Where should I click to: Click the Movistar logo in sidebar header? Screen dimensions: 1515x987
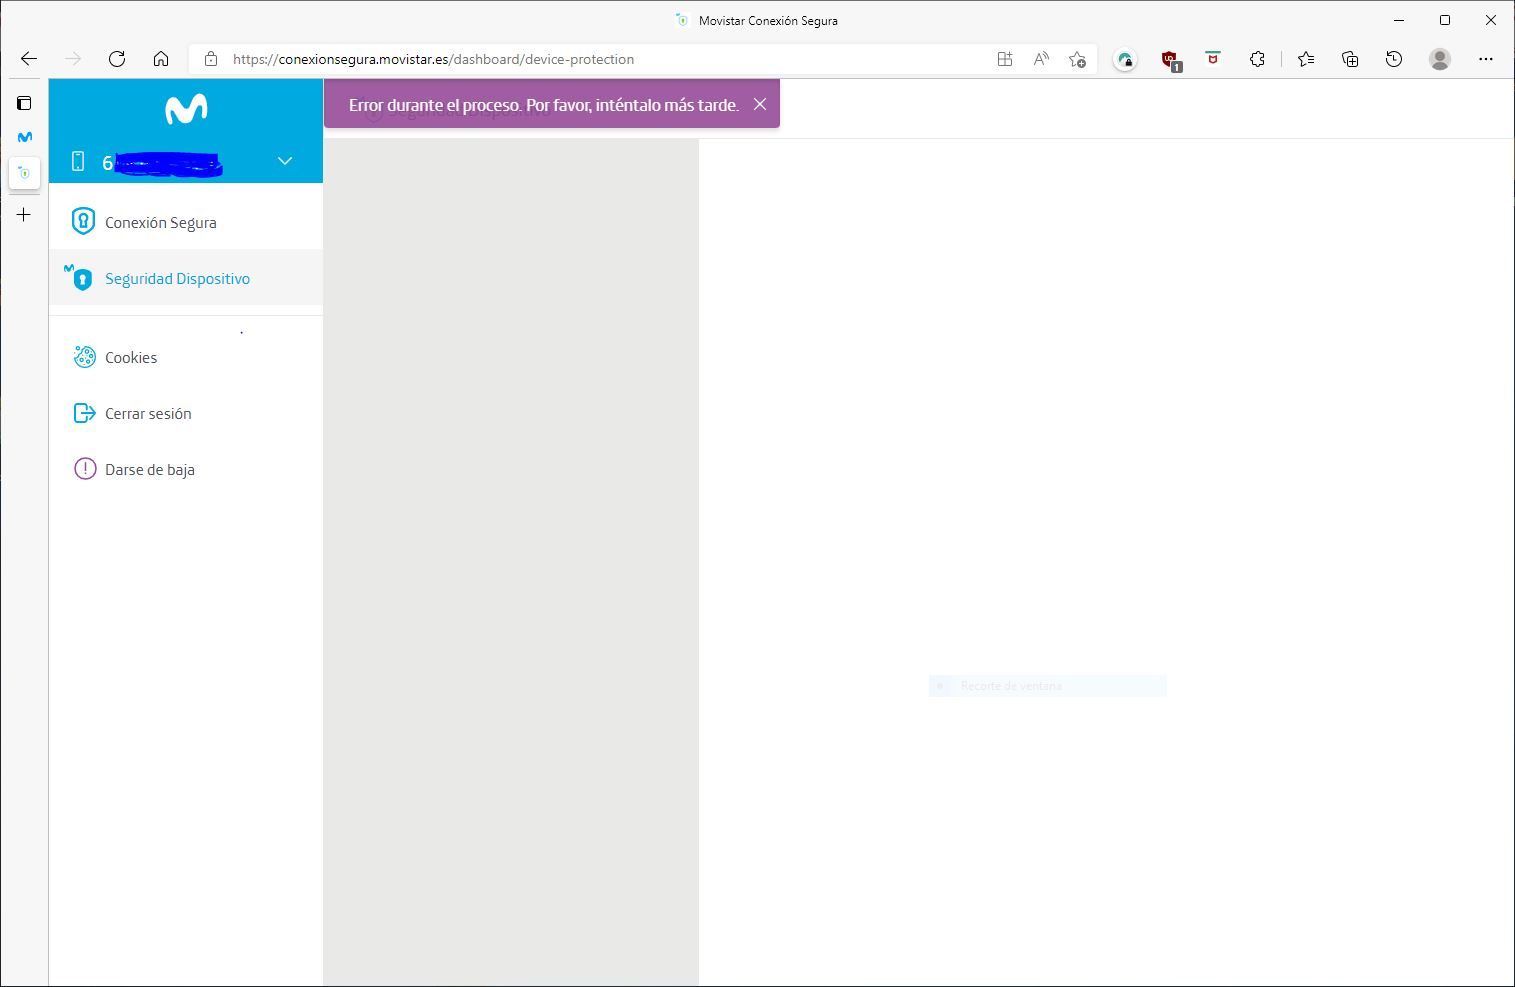(186, 109)
